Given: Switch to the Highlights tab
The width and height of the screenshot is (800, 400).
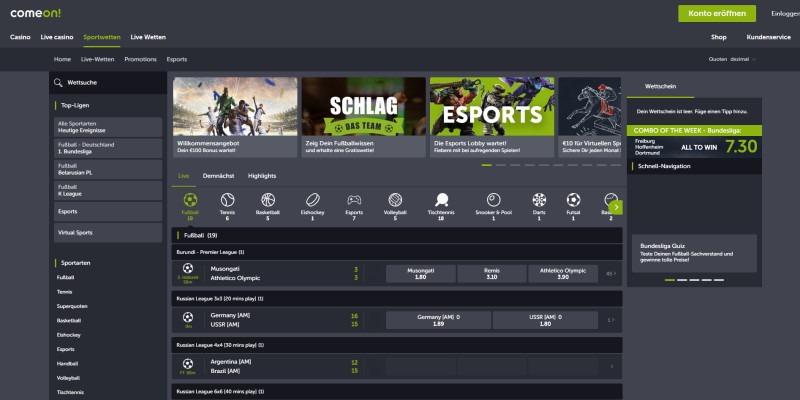Looking at the screenshot, I should 262,176.
